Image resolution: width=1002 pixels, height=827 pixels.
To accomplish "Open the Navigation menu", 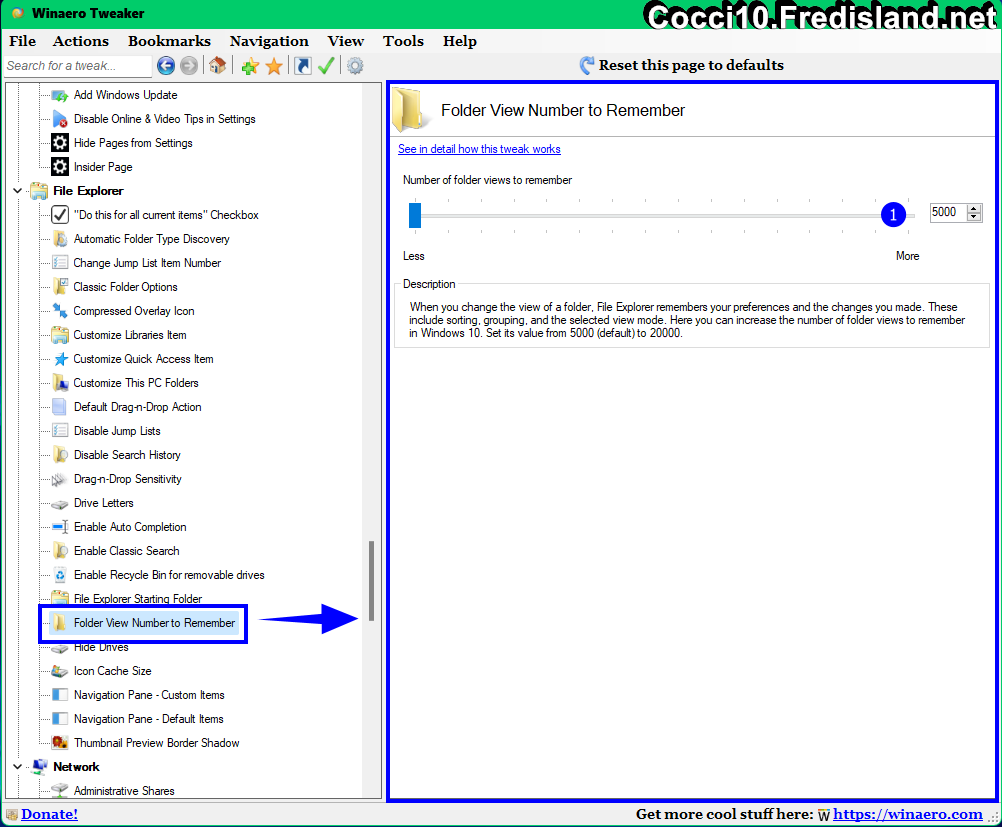I will 269,41.
